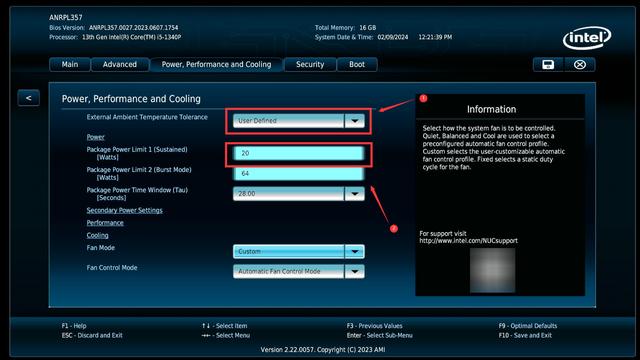Select Power, Performance and Cooling tab
Screen dimensions: 640x360
point(216,64)
